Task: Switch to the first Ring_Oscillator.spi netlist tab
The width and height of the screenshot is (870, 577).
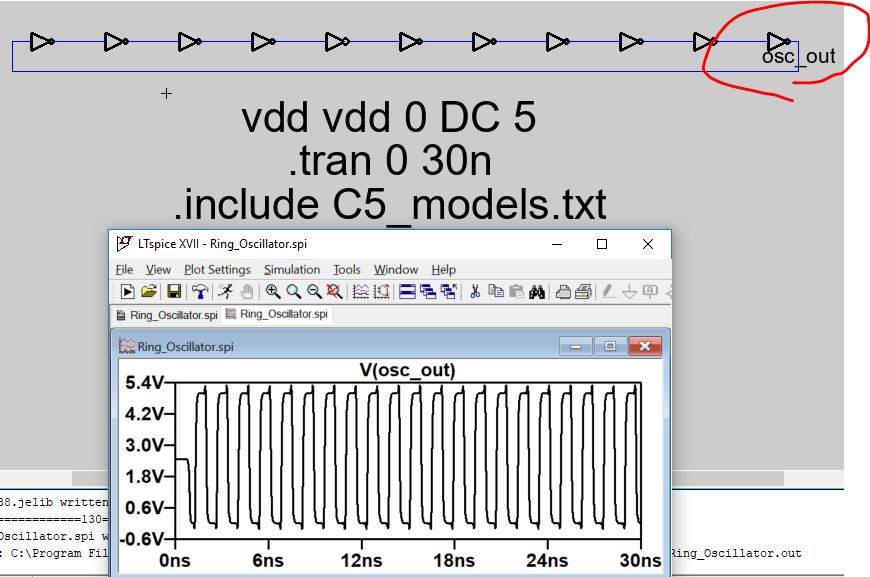Action: click(x=166, y=314)
